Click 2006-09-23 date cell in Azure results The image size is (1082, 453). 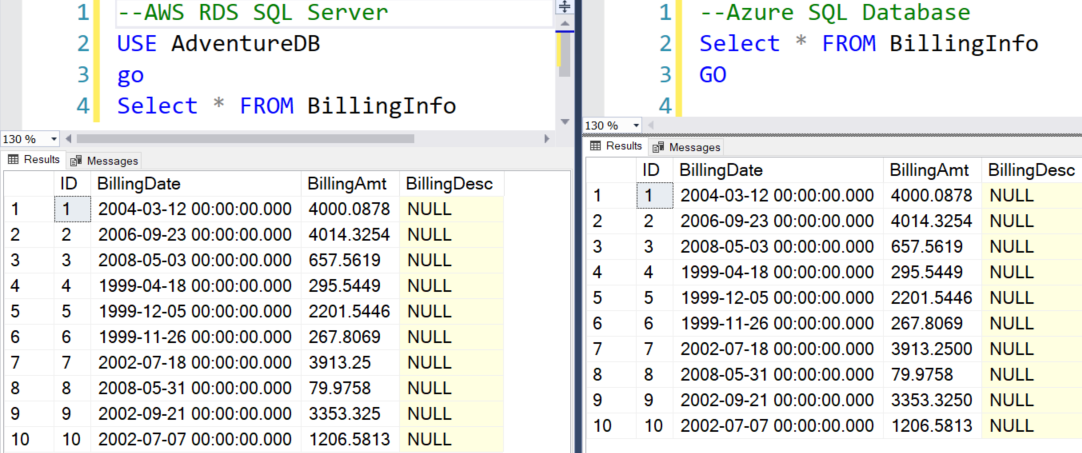(778, 221)
